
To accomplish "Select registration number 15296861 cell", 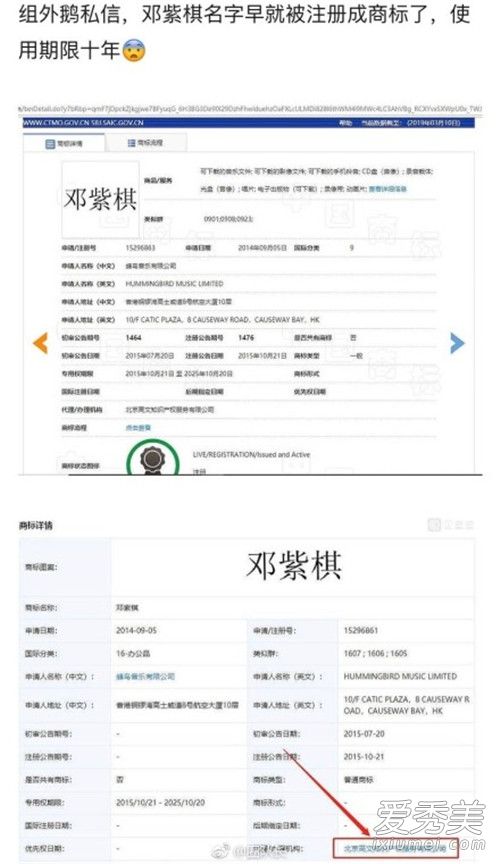I will click(361, 630).
